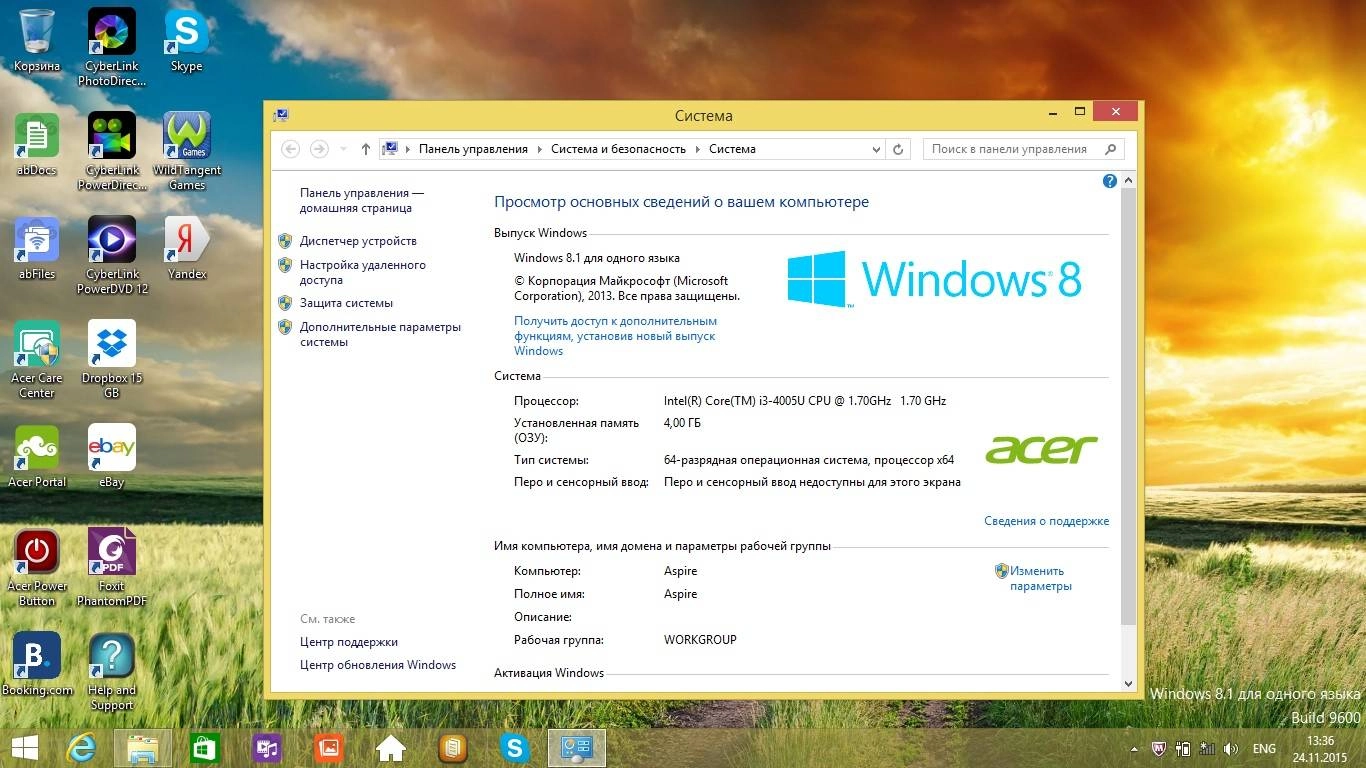Click the white house icon on the taskbar

(390, 748)
